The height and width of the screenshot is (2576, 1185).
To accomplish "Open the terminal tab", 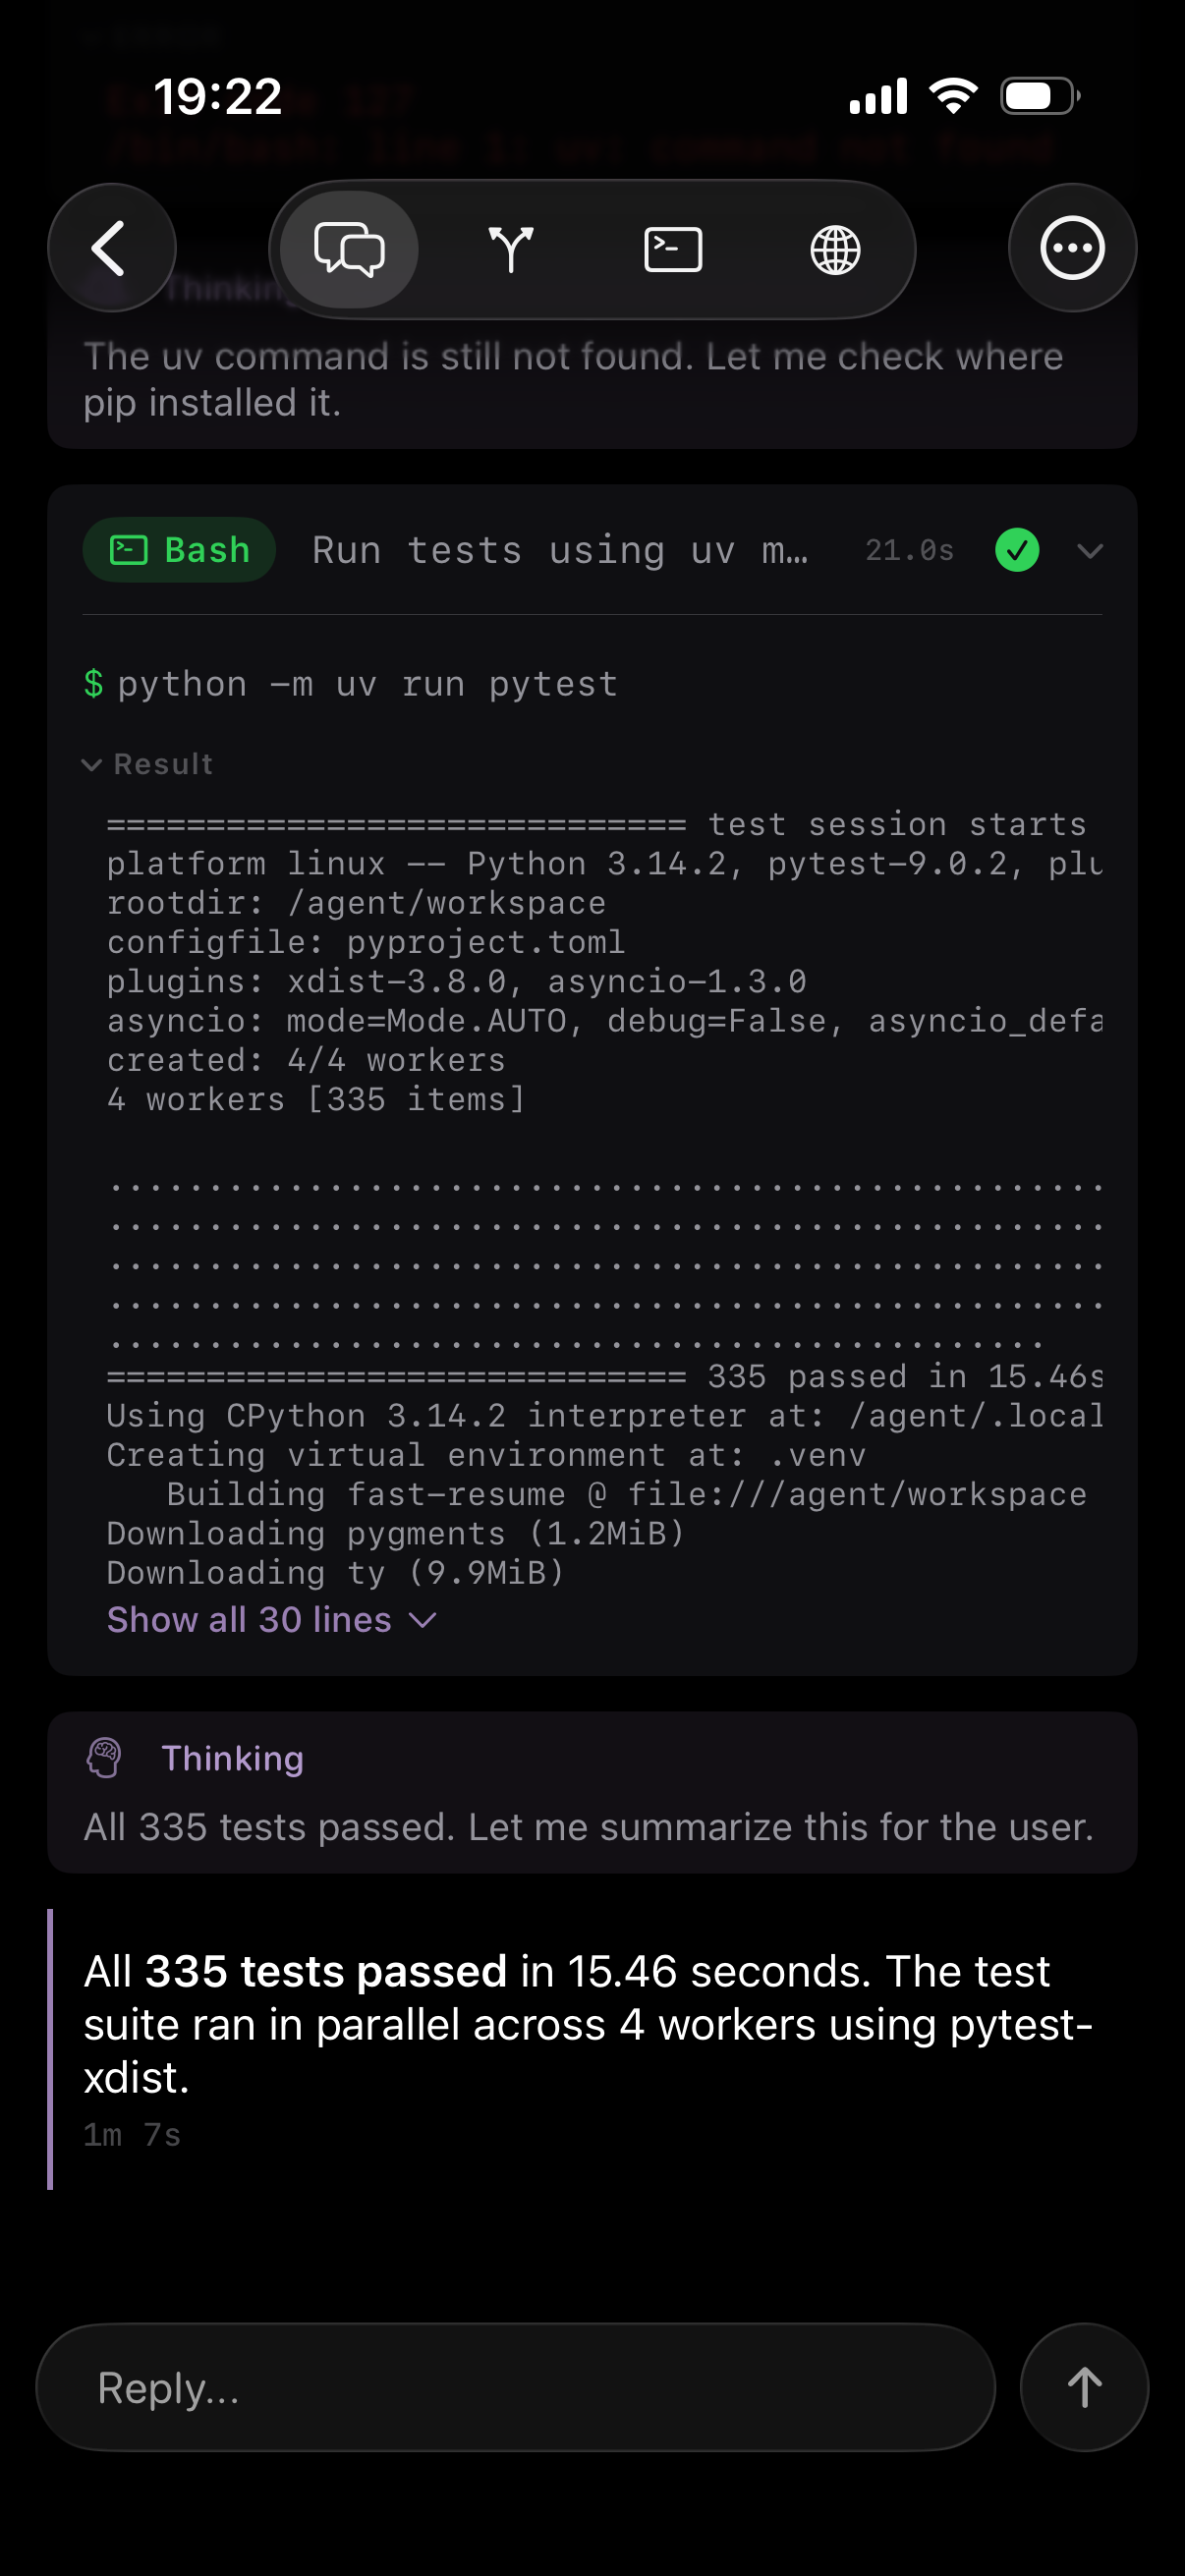I will pyautogui.click(x=673, y=249).
